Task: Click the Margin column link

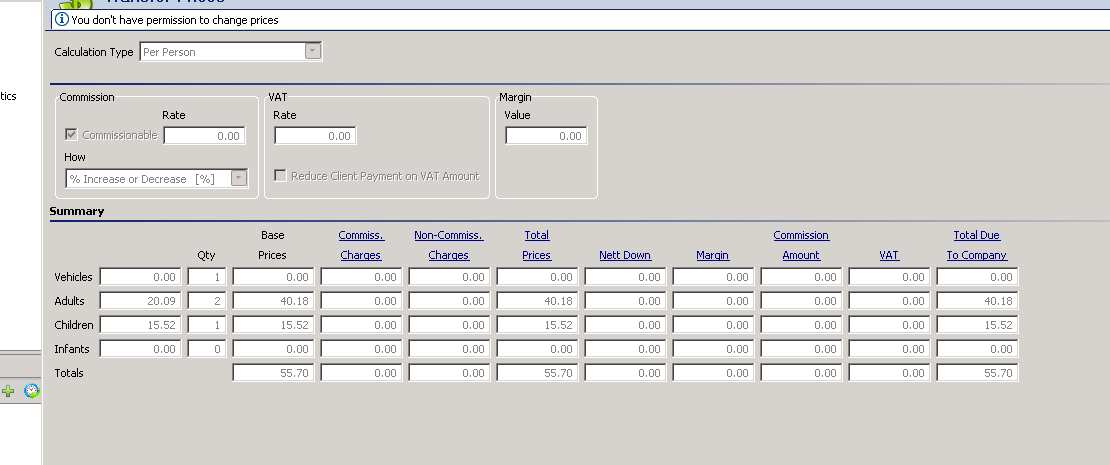Action: coord(713,255)
